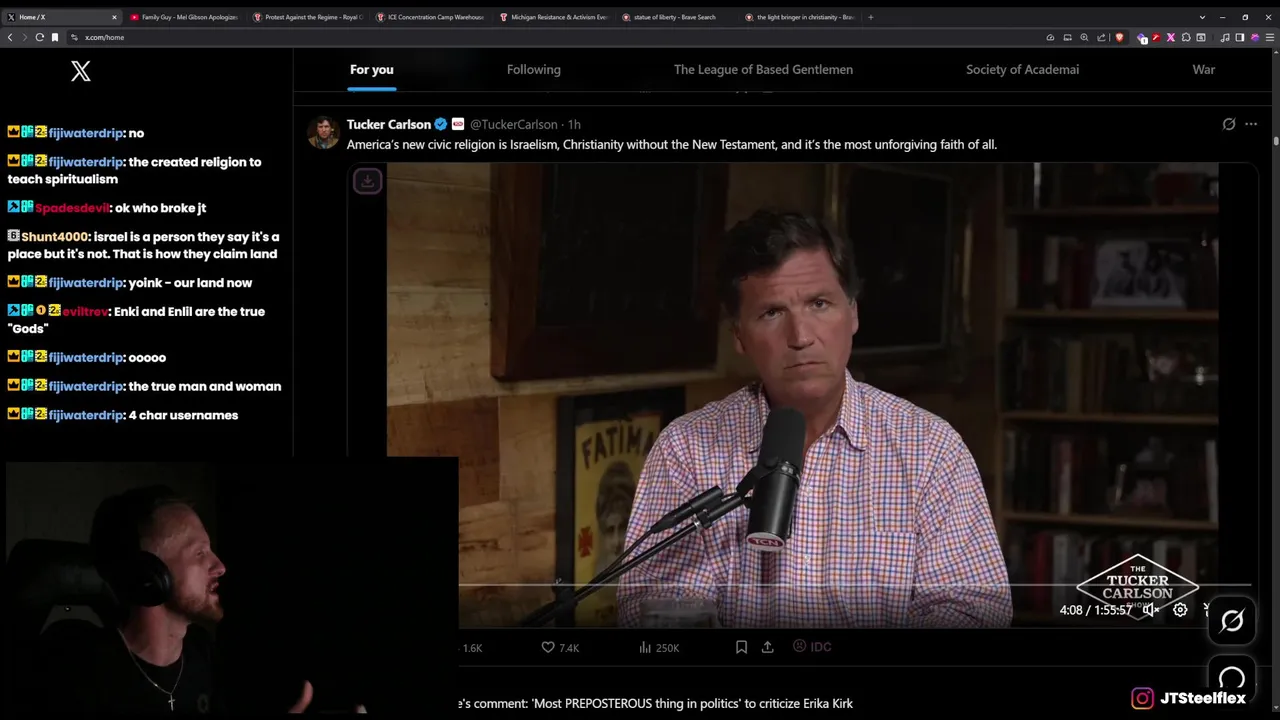Click the 1h post timestamp
Screen dimensions: 1280x720
click(x=574, y=124)
